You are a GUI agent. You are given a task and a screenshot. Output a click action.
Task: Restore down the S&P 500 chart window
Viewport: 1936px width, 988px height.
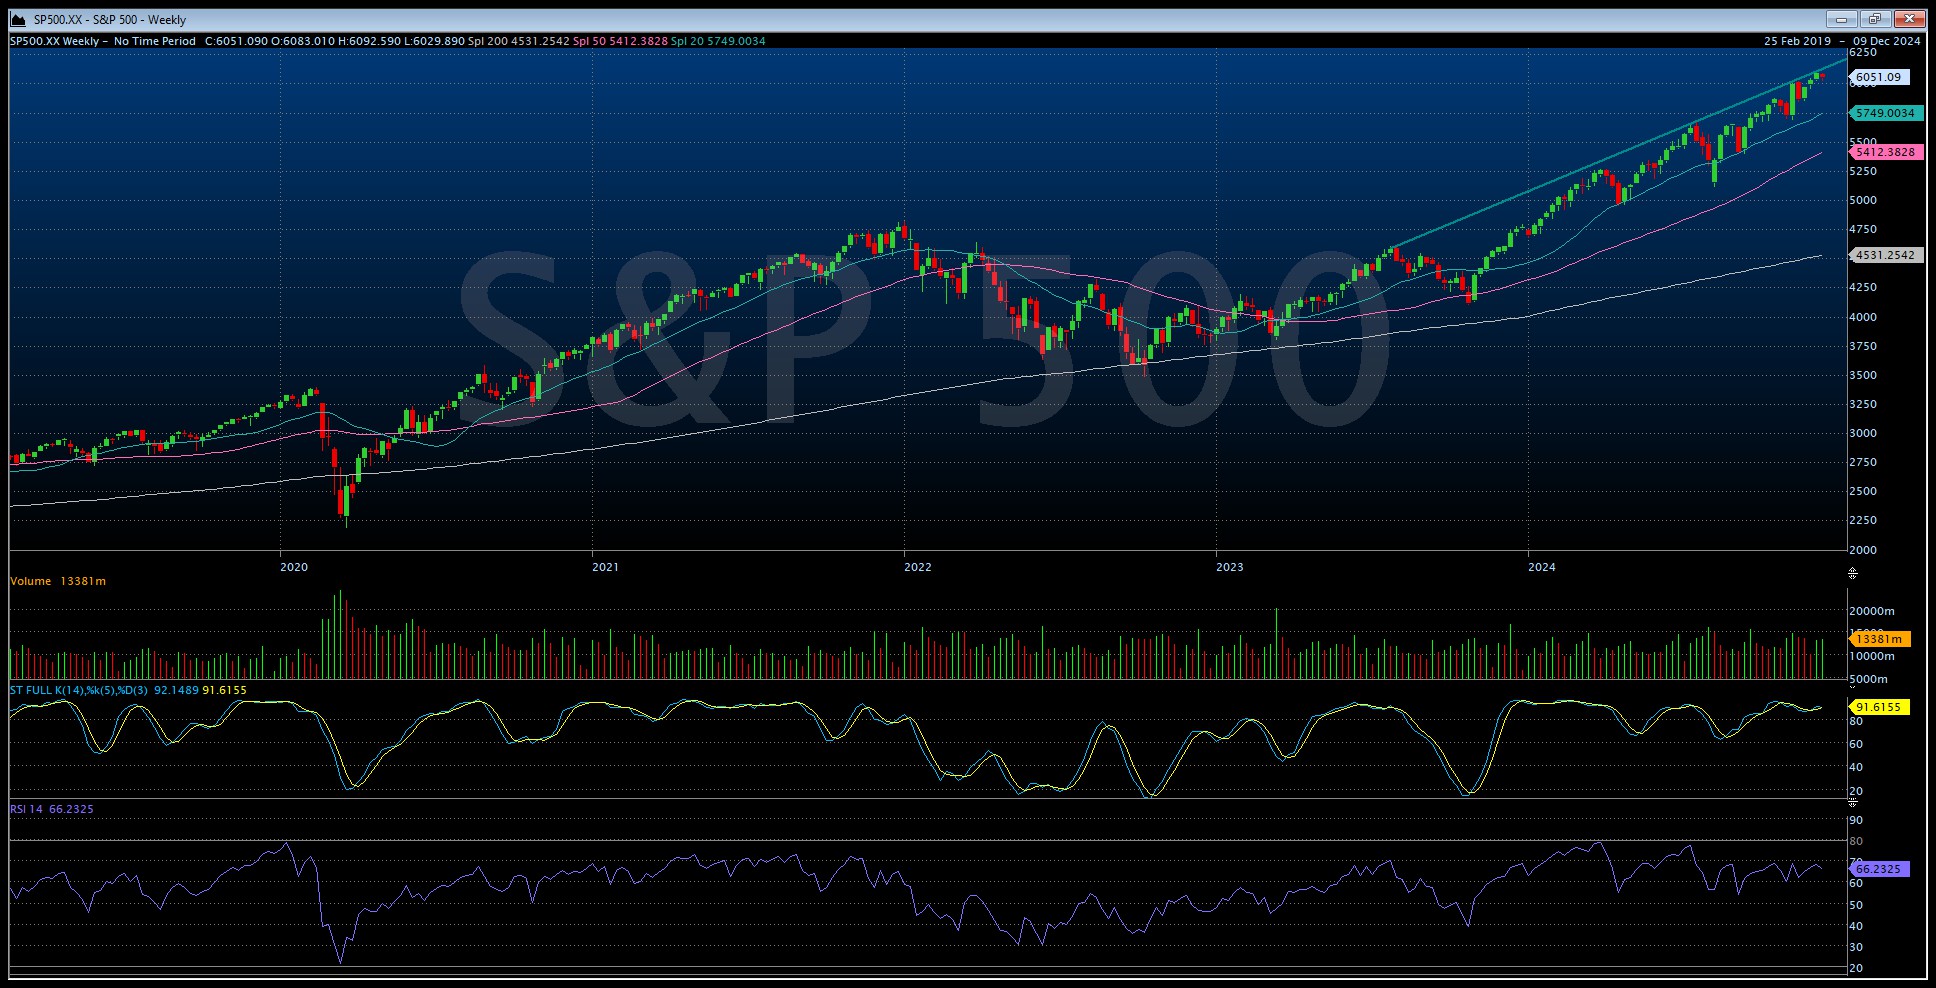coord(1877,18)
